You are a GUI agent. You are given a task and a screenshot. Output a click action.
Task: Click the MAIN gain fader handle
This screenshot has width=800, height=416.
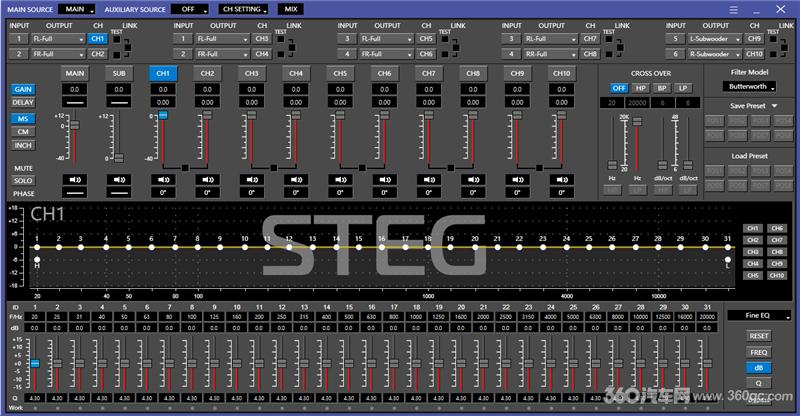75,125
